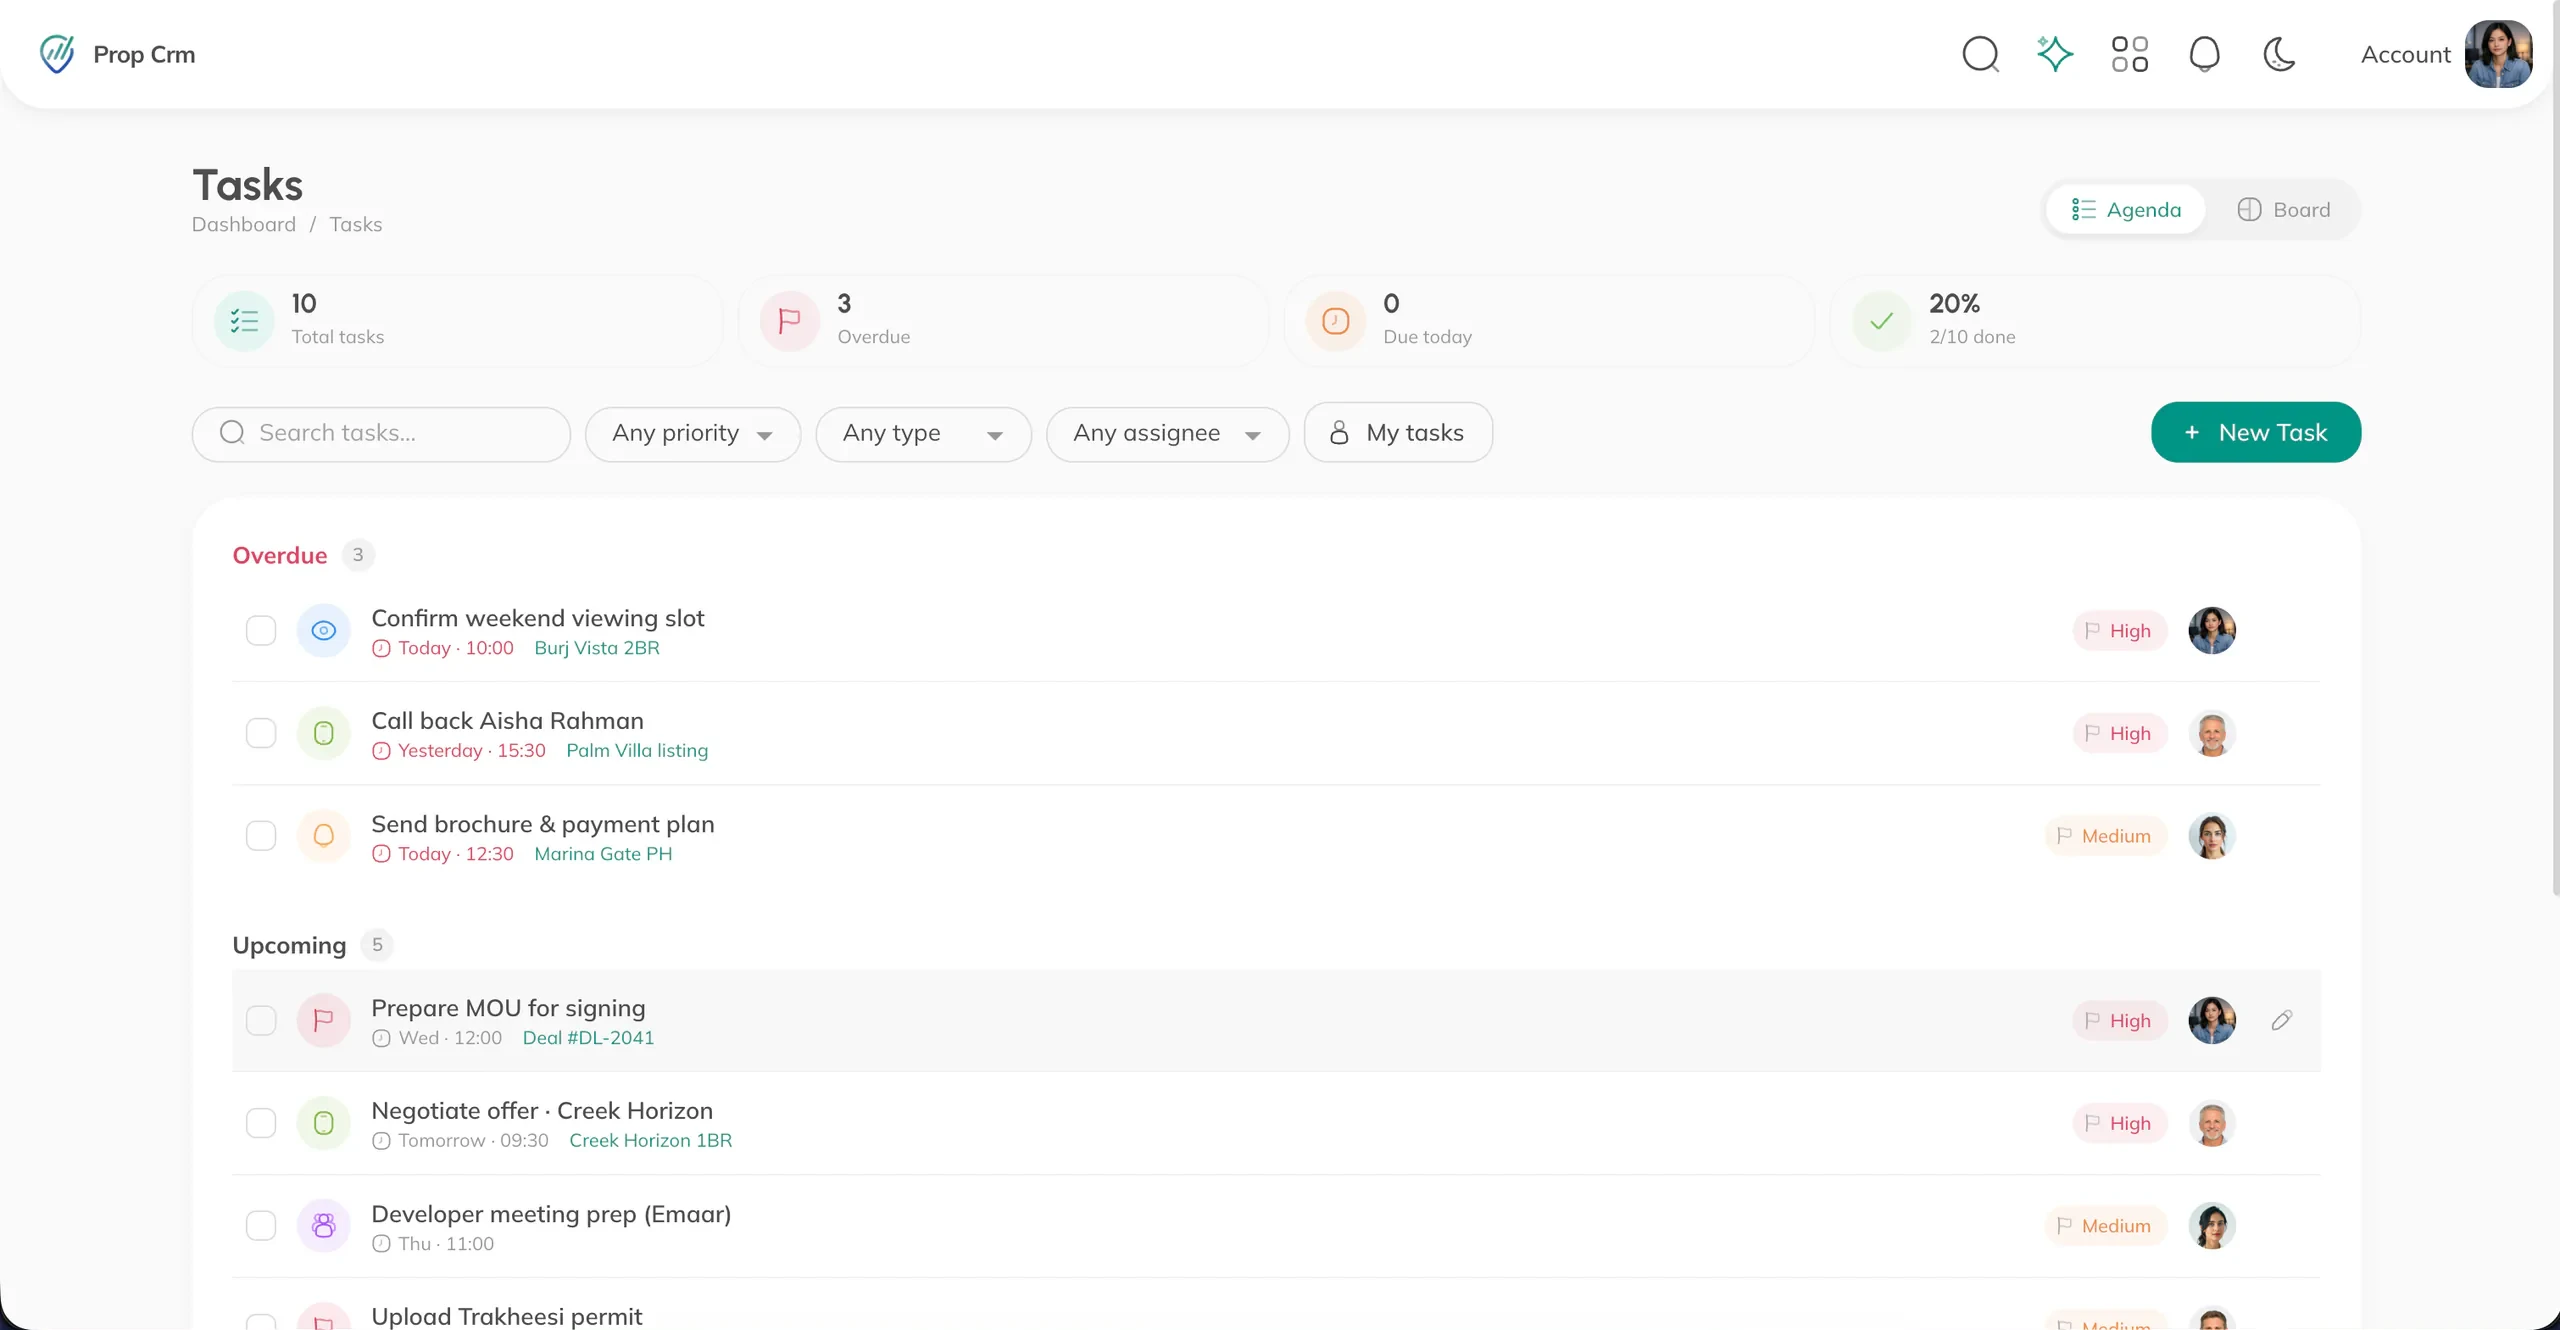Click the Account profile avatar
Screen dimensions: 2560x1330
2498,54
